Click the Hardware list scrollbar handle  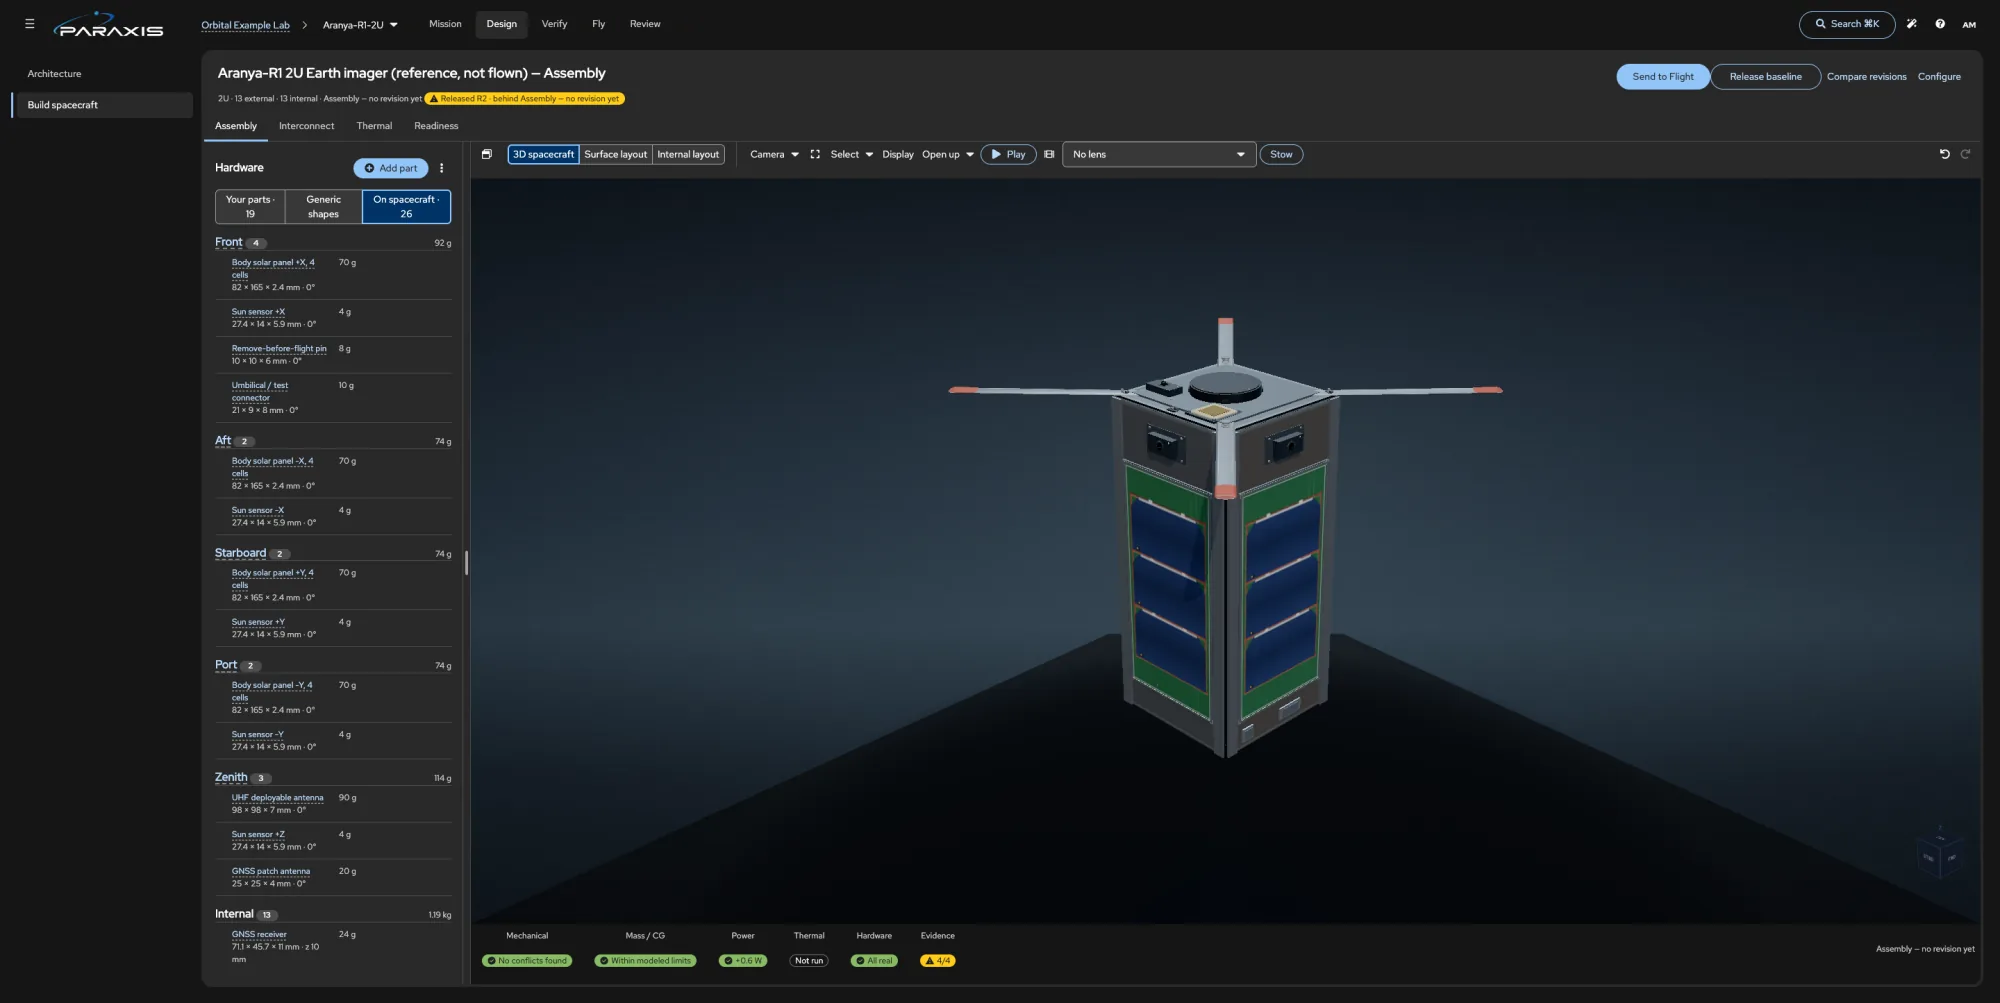[466, 562]
